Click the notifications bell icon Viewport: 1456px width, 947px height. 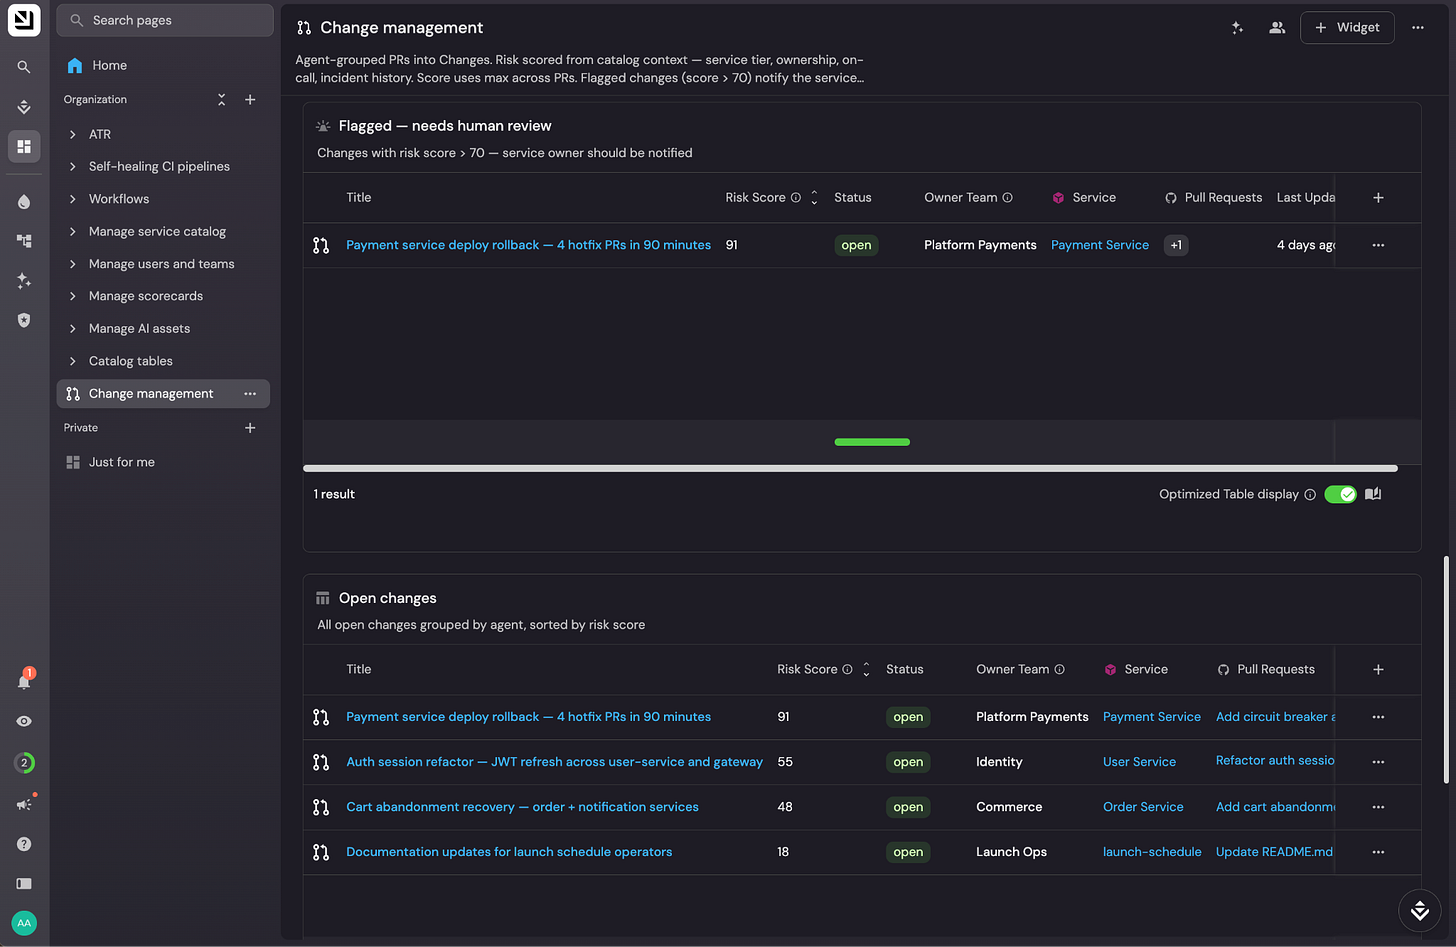tap(24, 680)
